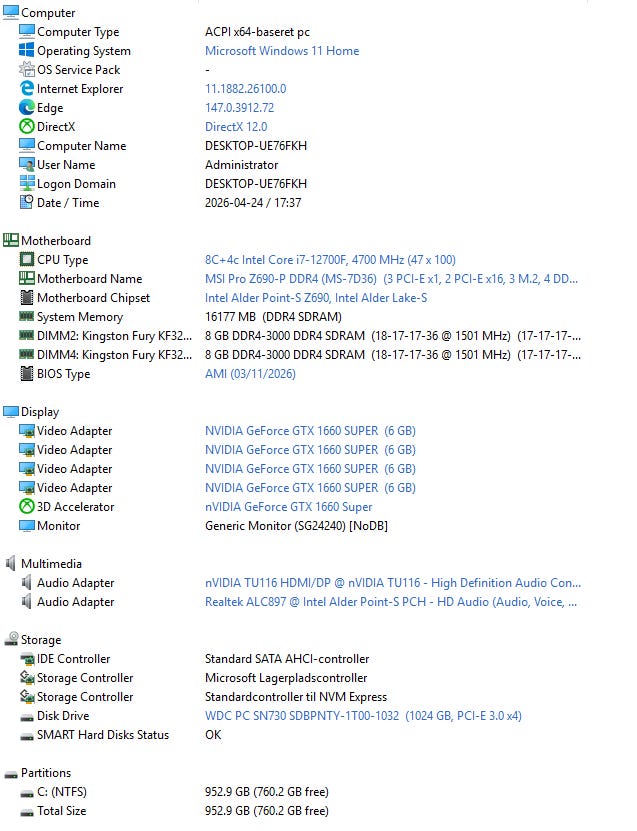The image size is (637, 831).
Task: Click the network icon beside Logon Domain
Action: click(x=26, y=183)
